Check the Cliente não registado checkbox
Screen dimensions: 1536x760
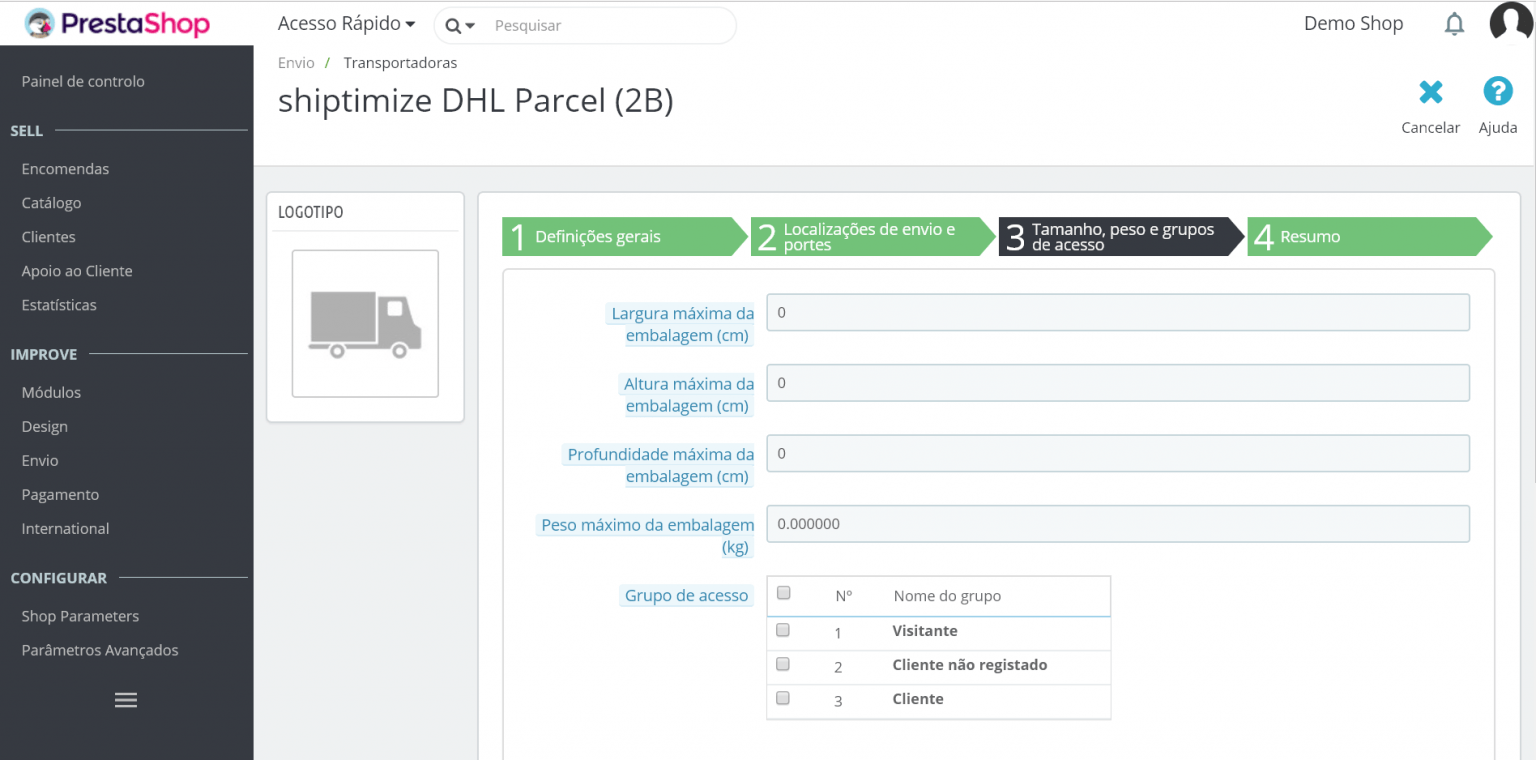[x=783, y=664]
